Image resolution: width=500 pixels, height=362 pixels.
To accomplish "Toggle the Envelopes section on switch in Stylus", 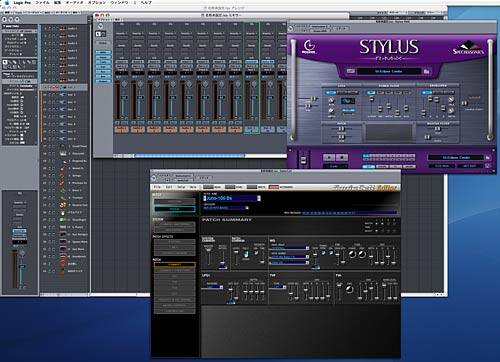I will tap(427, 92).
